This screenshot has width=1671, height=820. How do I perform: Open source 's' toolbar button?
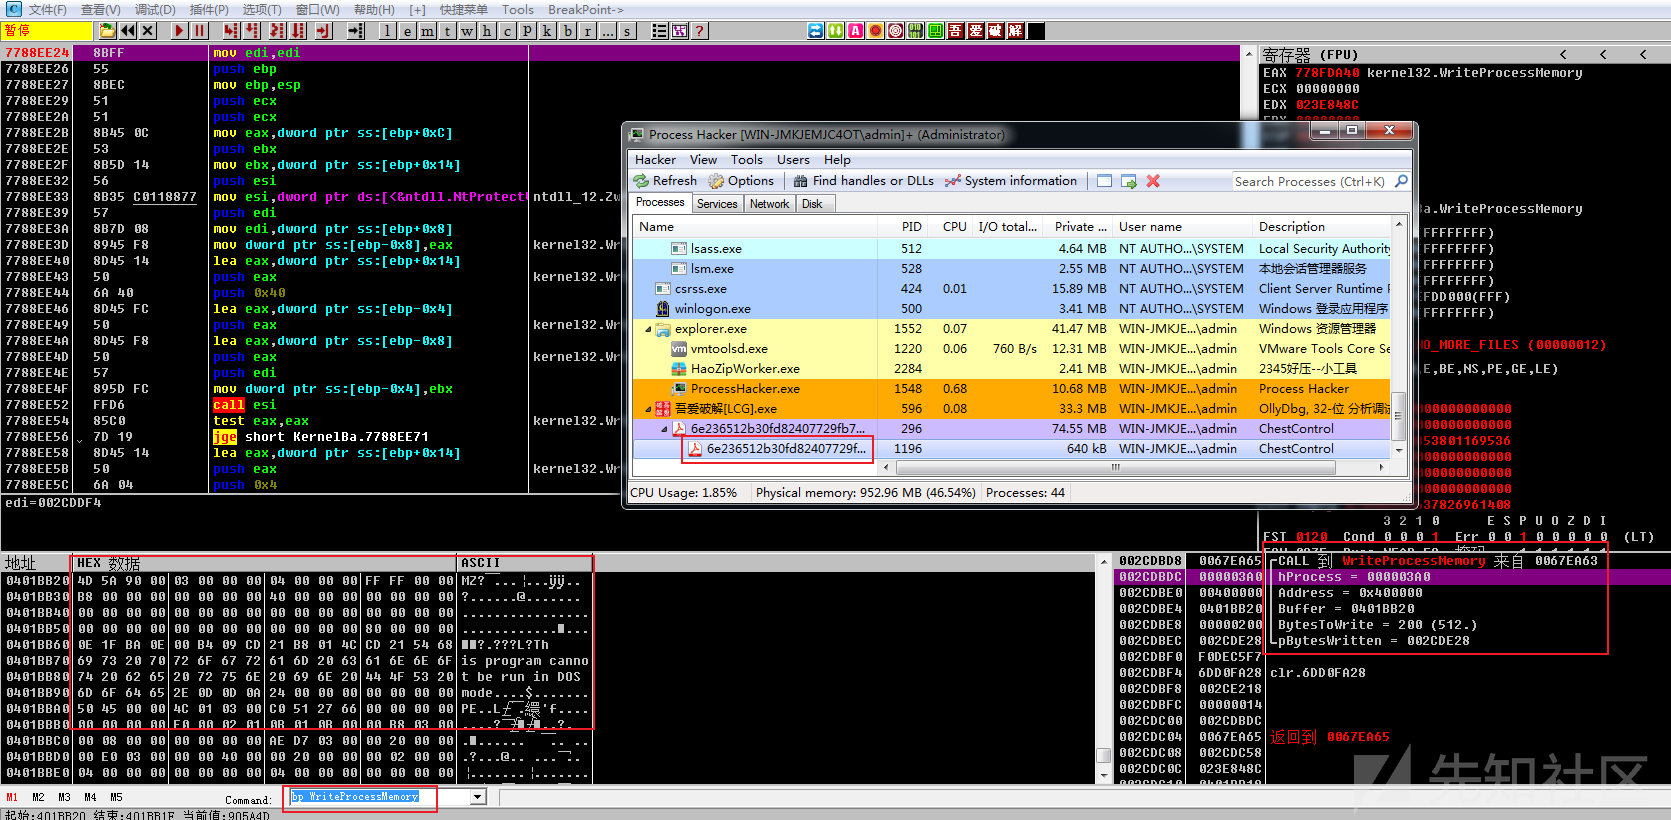pos(628,31)
